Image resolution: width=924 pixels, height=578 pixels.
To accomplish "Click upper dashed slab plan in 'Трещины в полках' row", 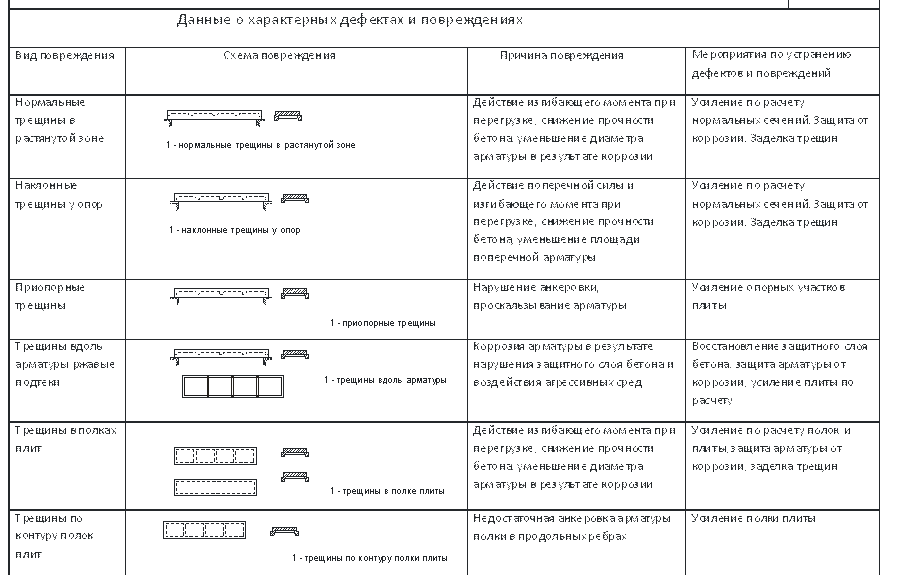I will (x=215, y=455).
